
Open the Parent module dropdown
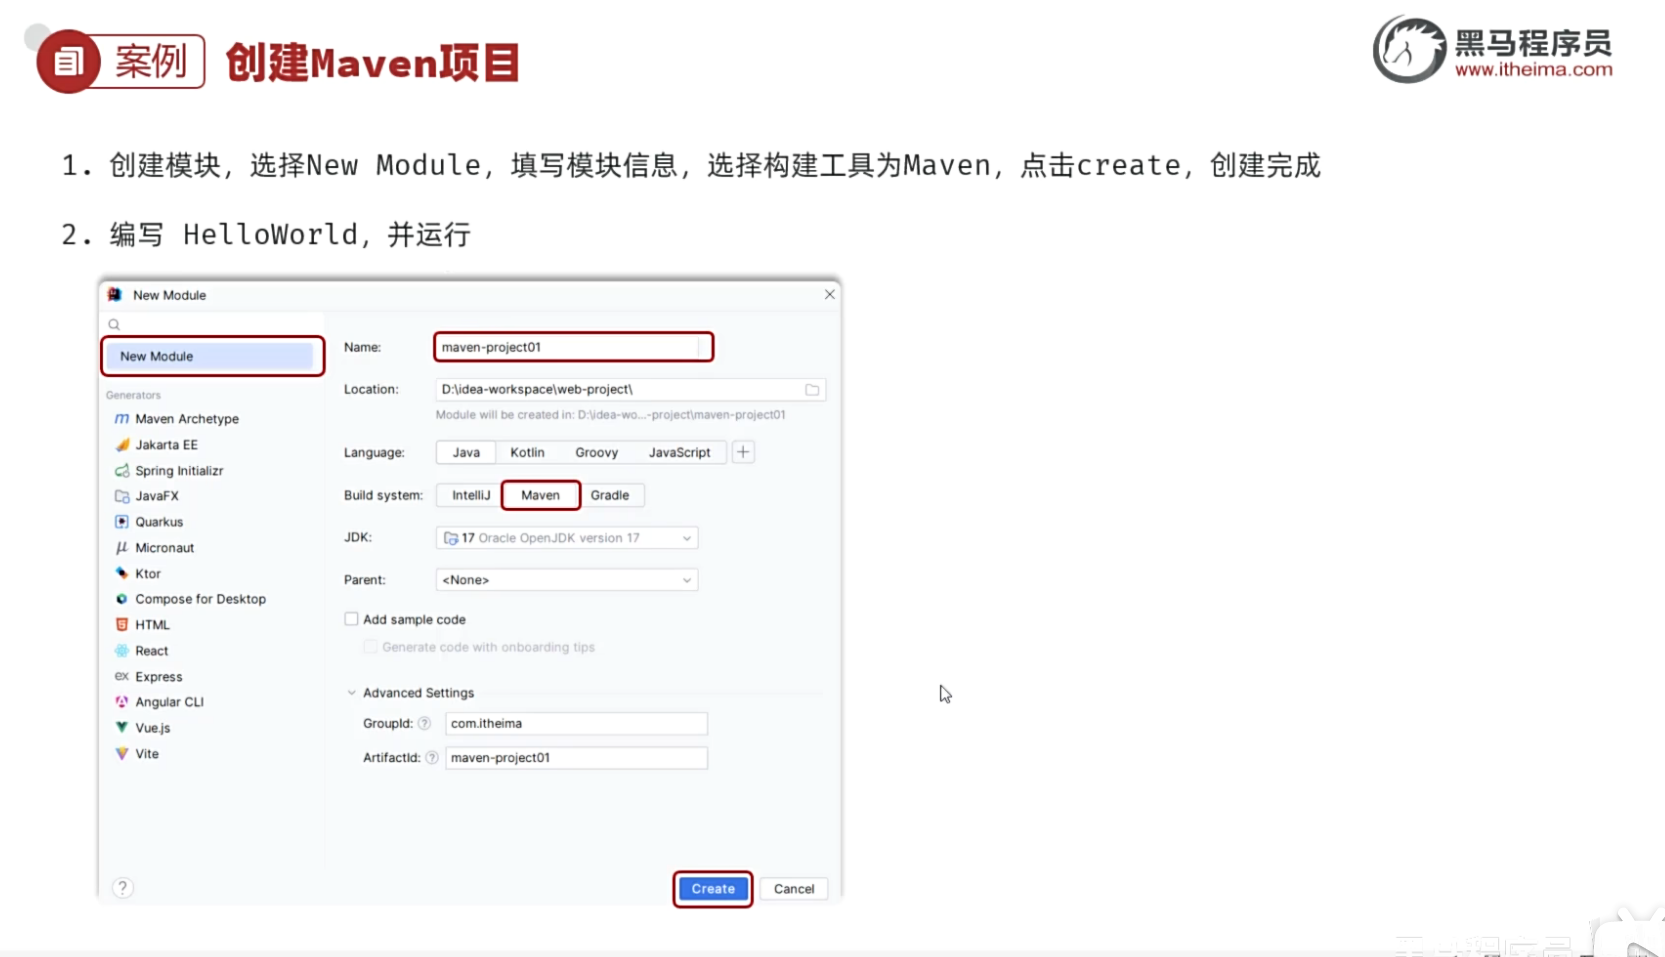coord(686,579)
